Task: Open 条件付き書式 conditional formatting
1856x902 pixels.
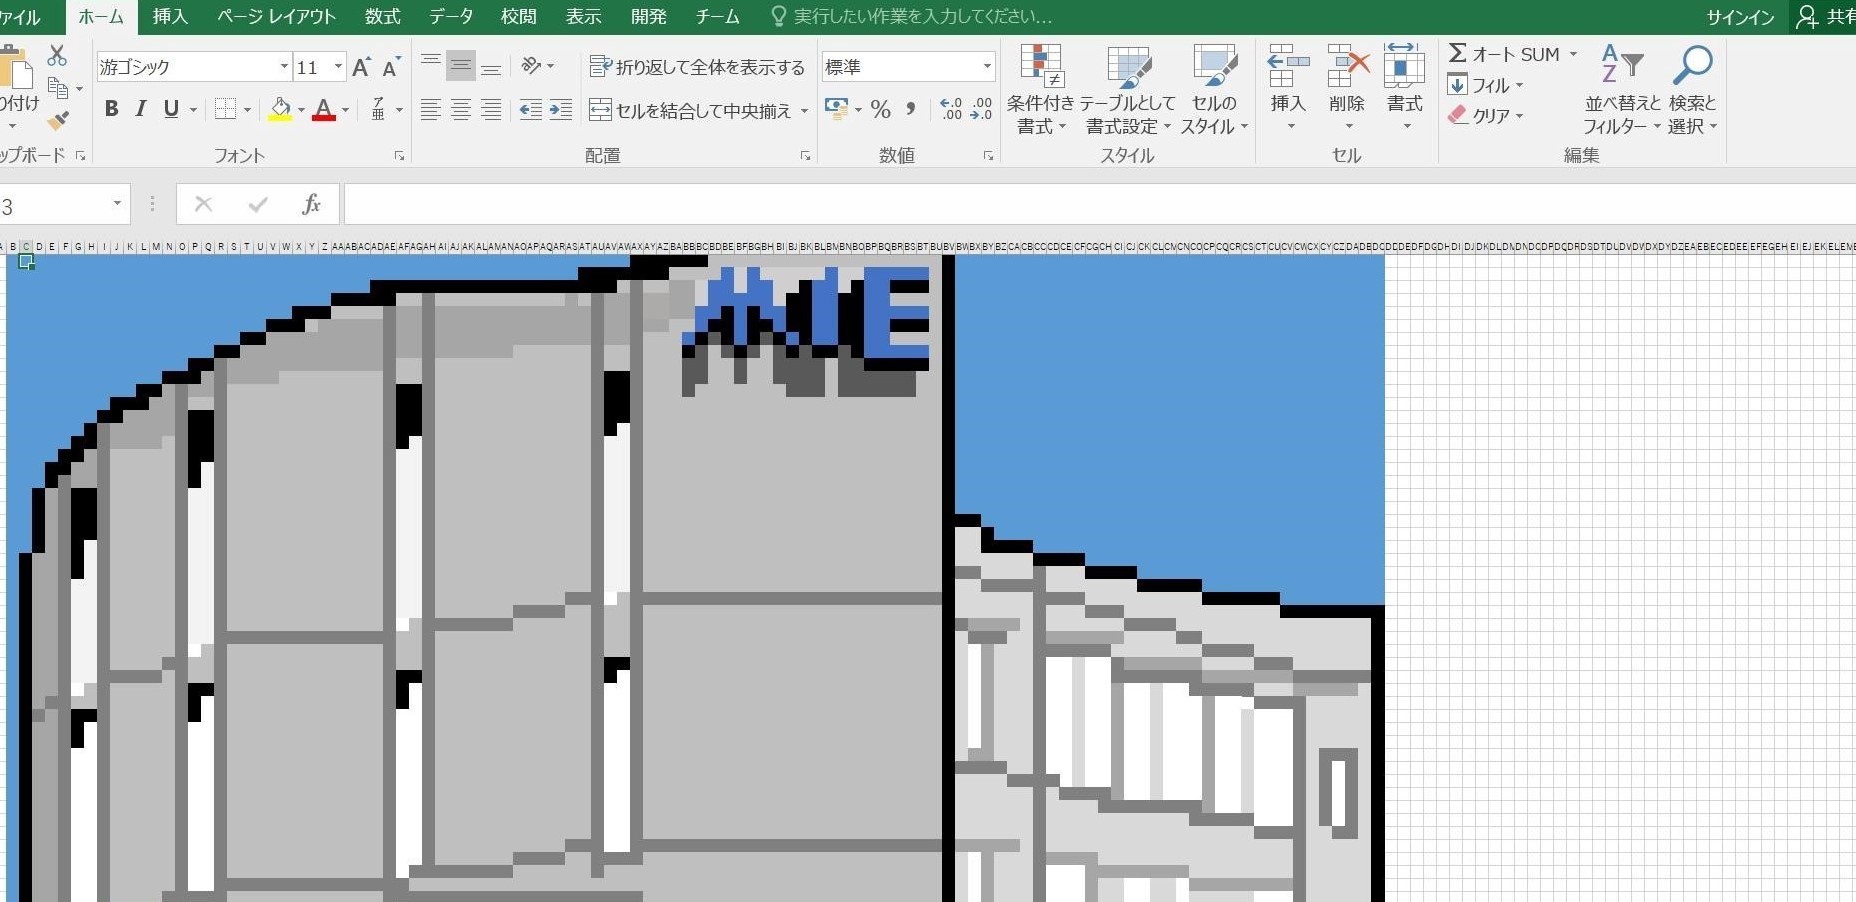Action: click(1041, 90)
